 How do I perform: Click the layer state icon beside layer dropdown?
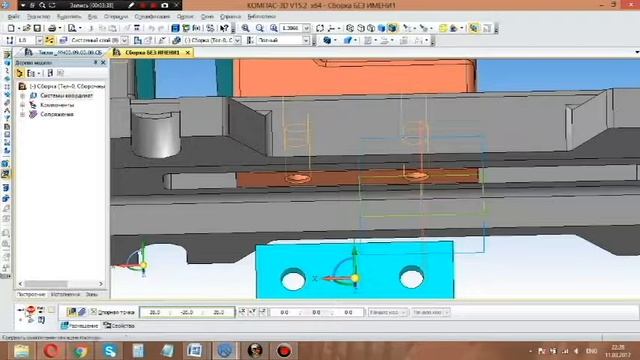point(63,40)
